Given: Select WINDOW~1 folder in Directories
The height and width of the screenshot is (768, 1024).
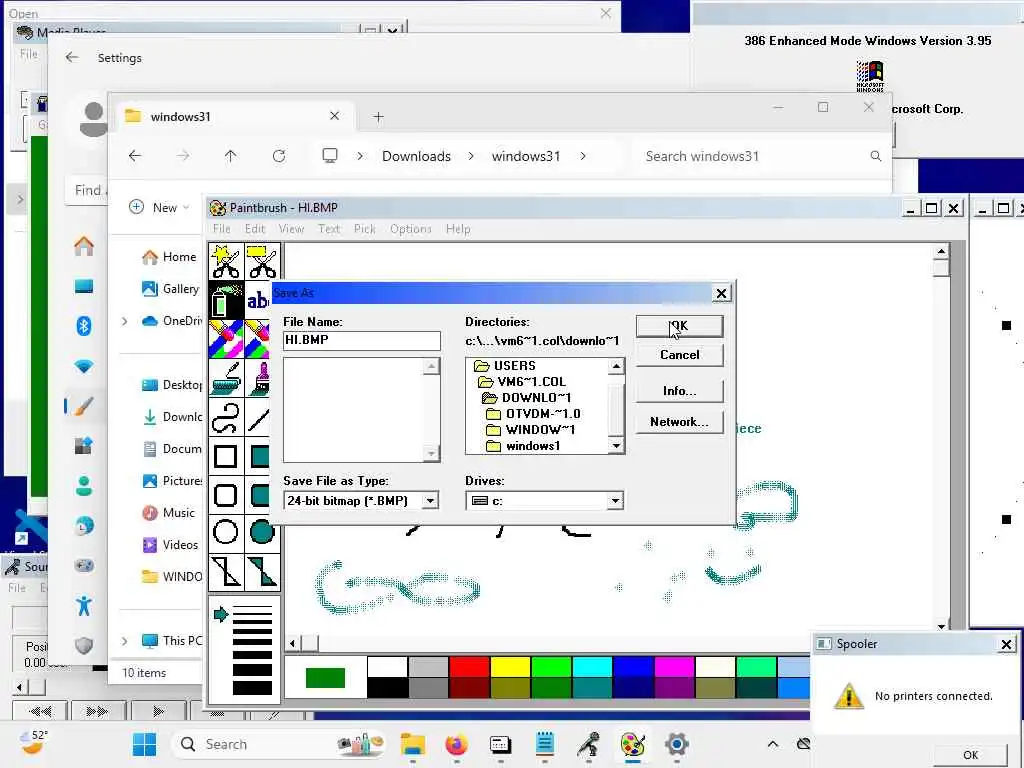Looking at the screenshot, I should 531,430.
